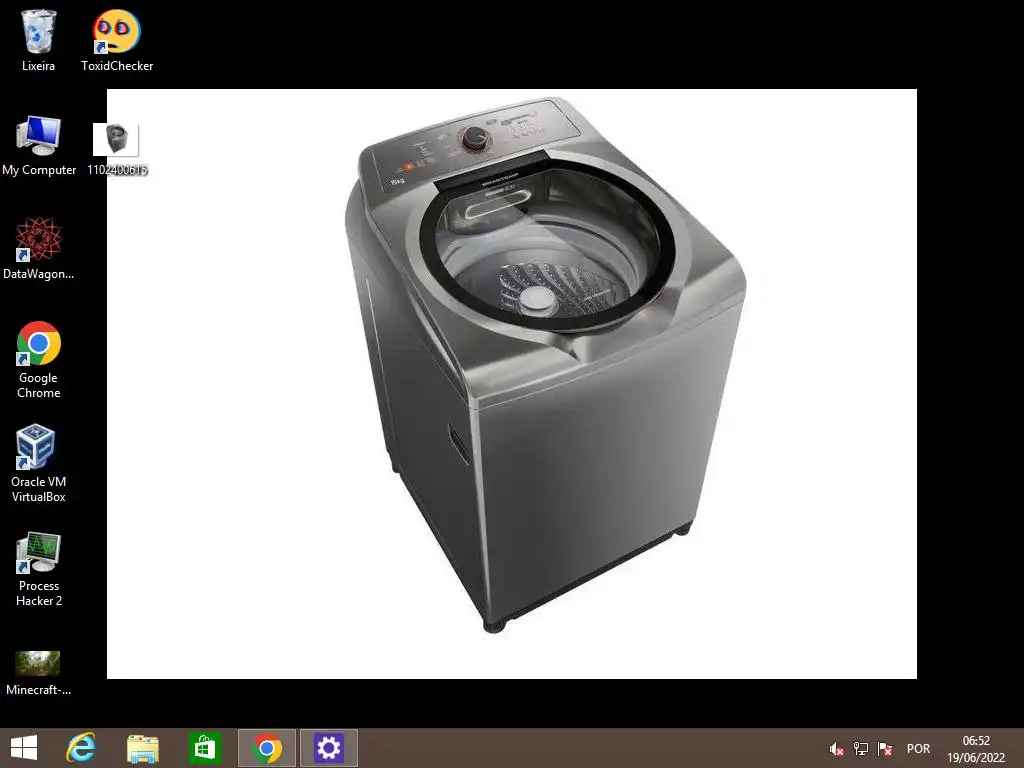Open the Oracle VM VirtualBox shortcut
The height and width of the screenshot is (768, 1024).
(39, 464)
